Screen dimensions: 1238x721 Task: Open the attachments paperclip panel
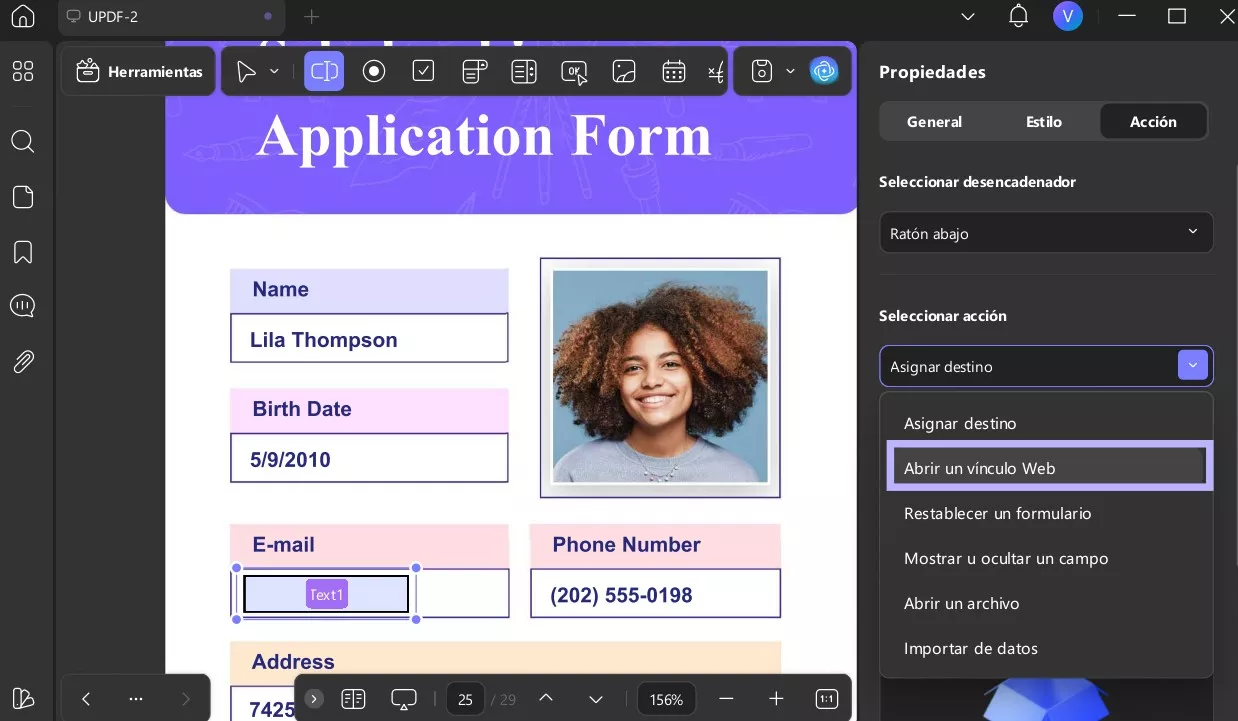click(x=23, y=362)
